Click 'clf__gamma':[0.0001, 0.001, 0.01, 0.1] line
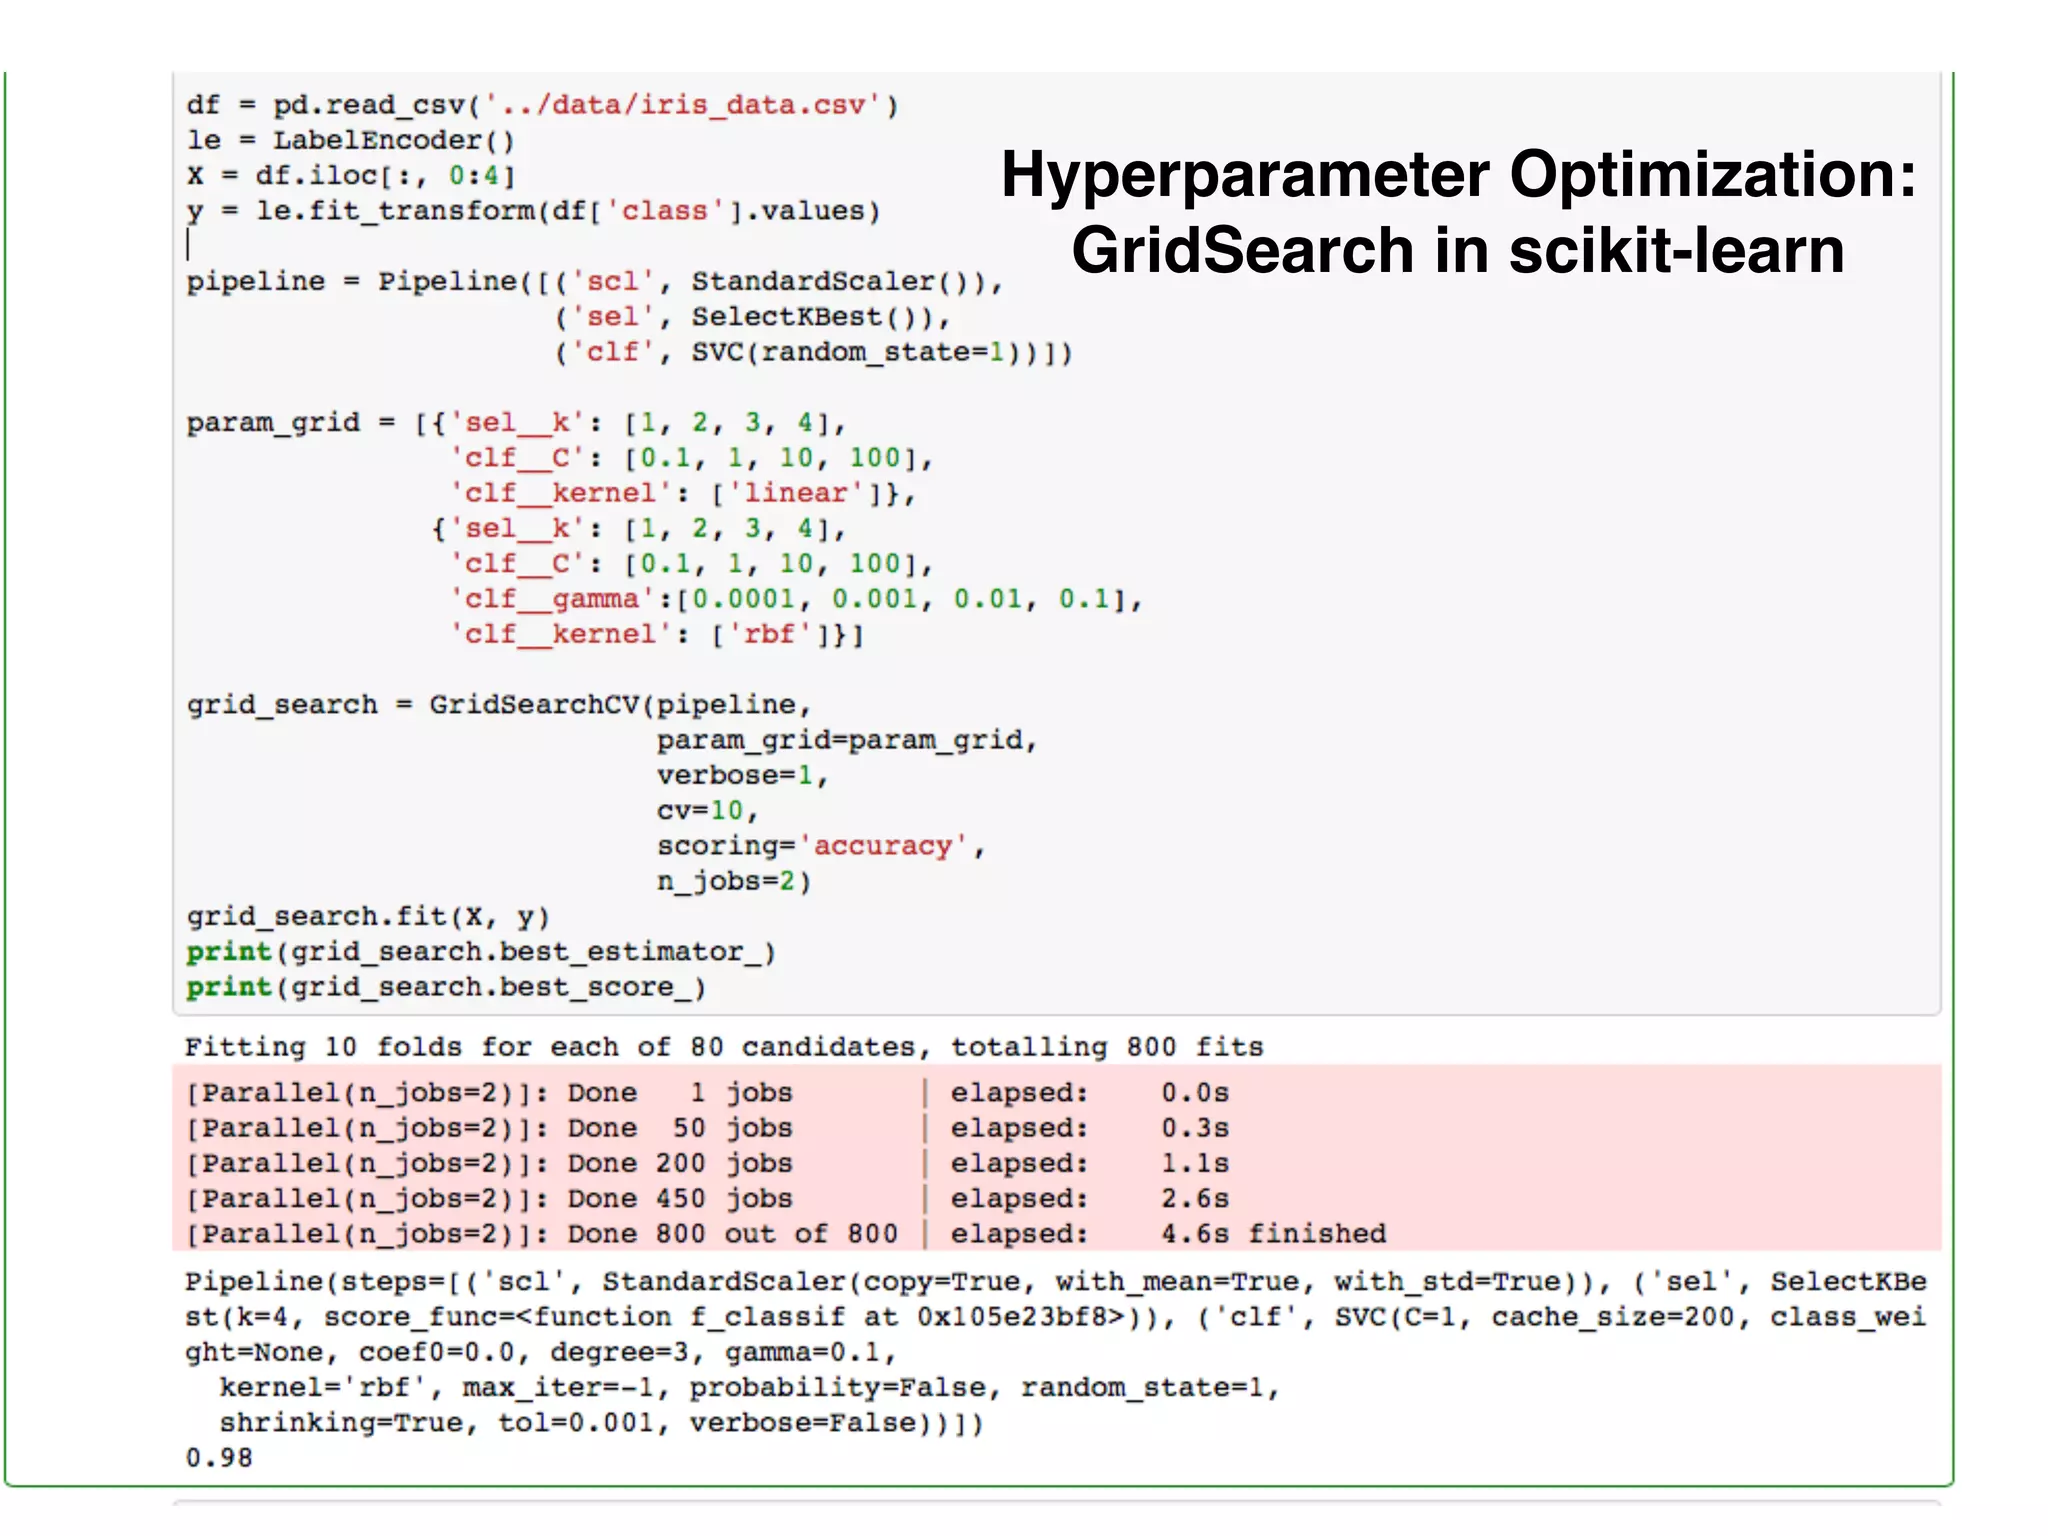The image size is (2048, 1536). tap(797, 599)
